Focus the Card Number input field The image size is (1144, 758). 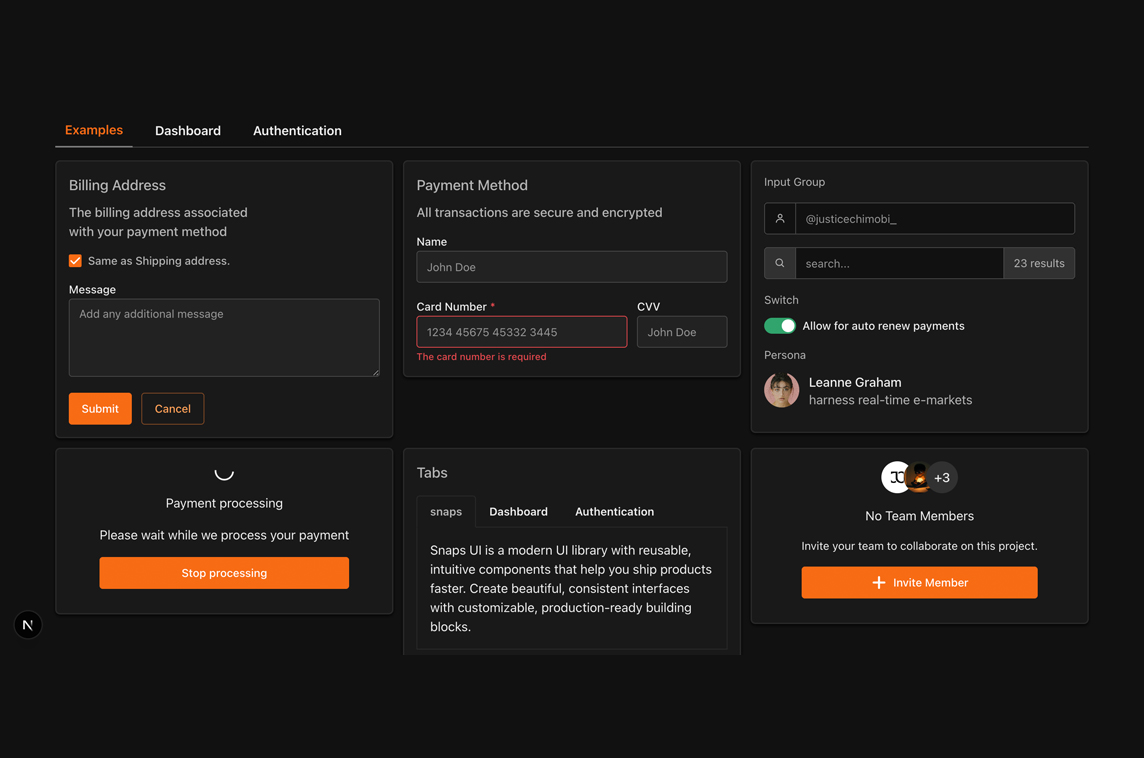click(521, 332)
